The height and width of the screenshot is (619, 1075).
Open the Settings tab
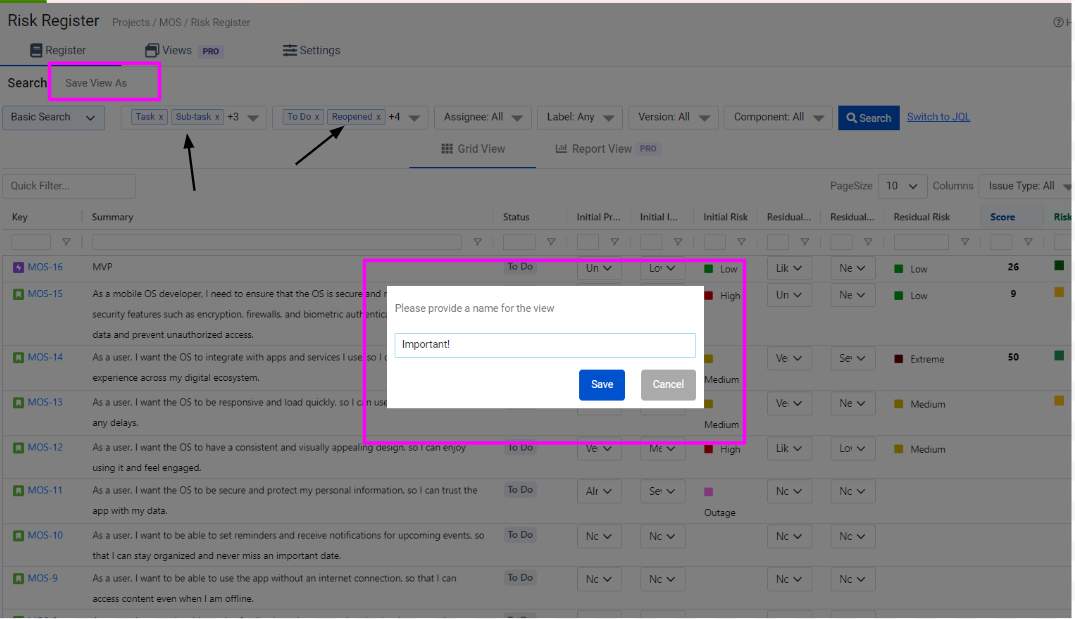(311, 50)
